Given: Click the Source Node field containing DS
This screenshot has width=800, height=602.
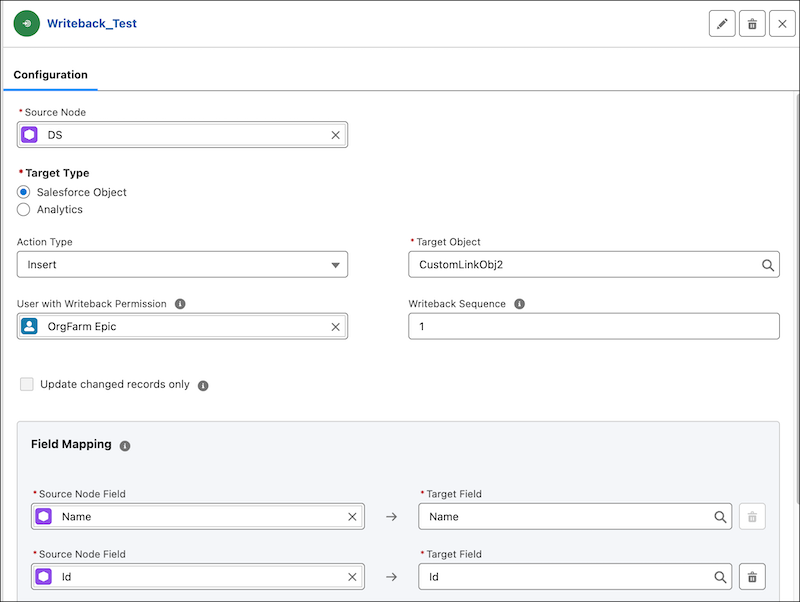Looking at the screenshot, I should [182, 135].
